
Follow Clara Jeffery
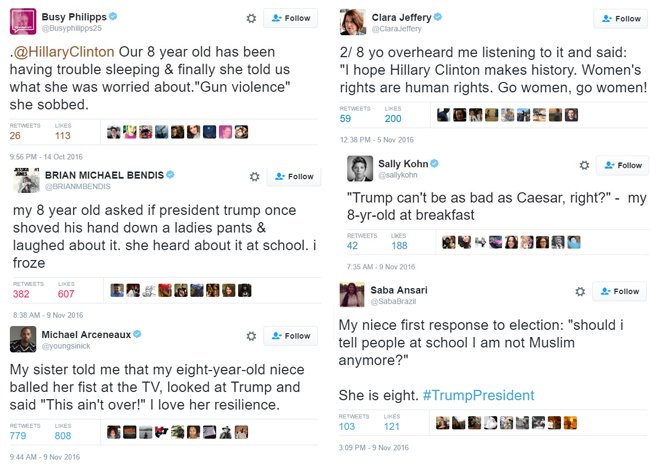point(620,18)
